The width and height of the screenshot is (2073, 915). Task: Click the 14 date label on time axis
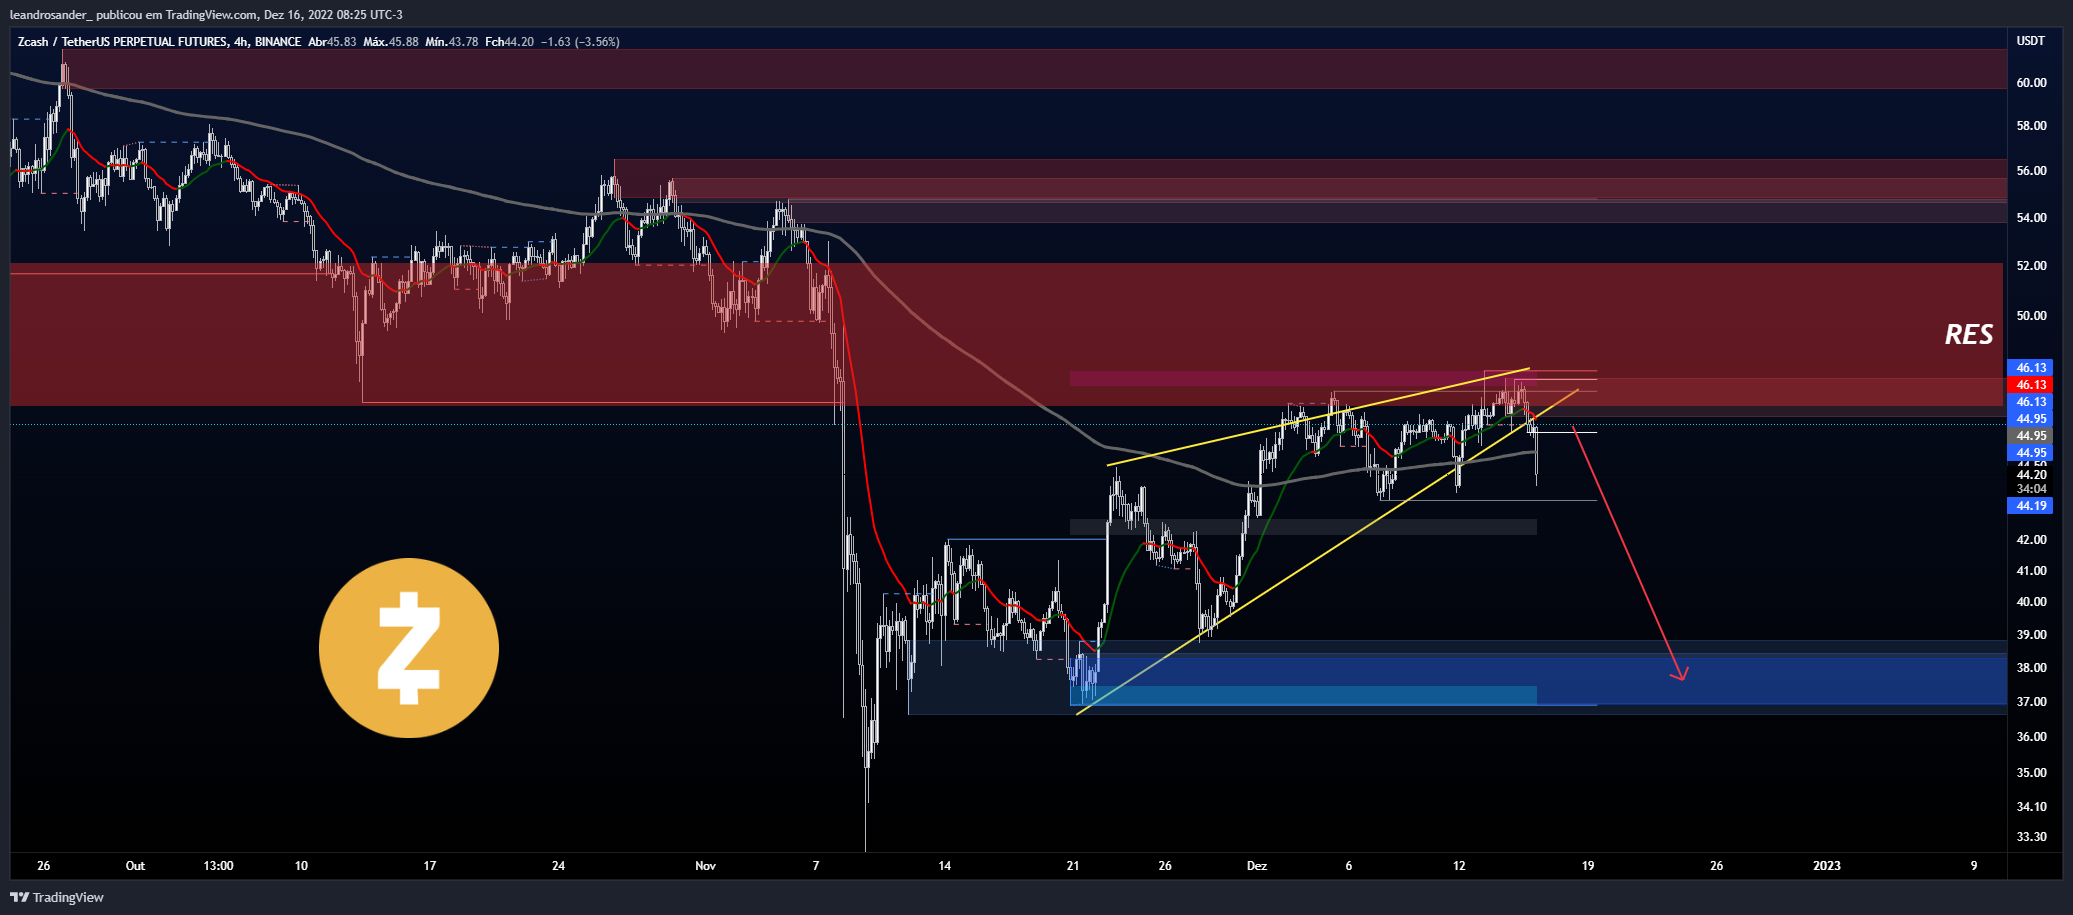(944, 866)
